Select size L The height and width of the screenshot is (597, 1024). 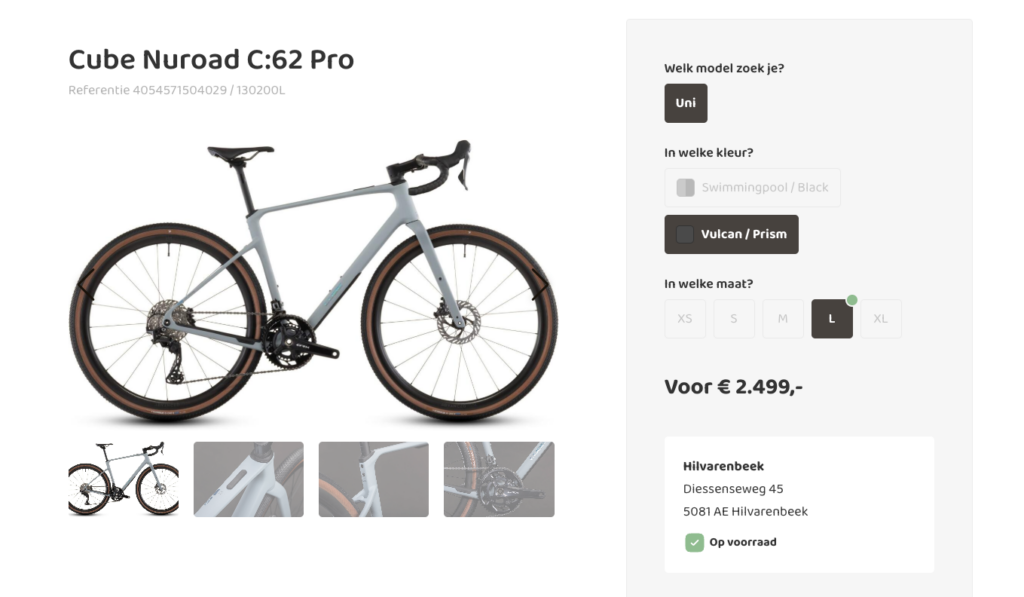(x=831, y=319)
